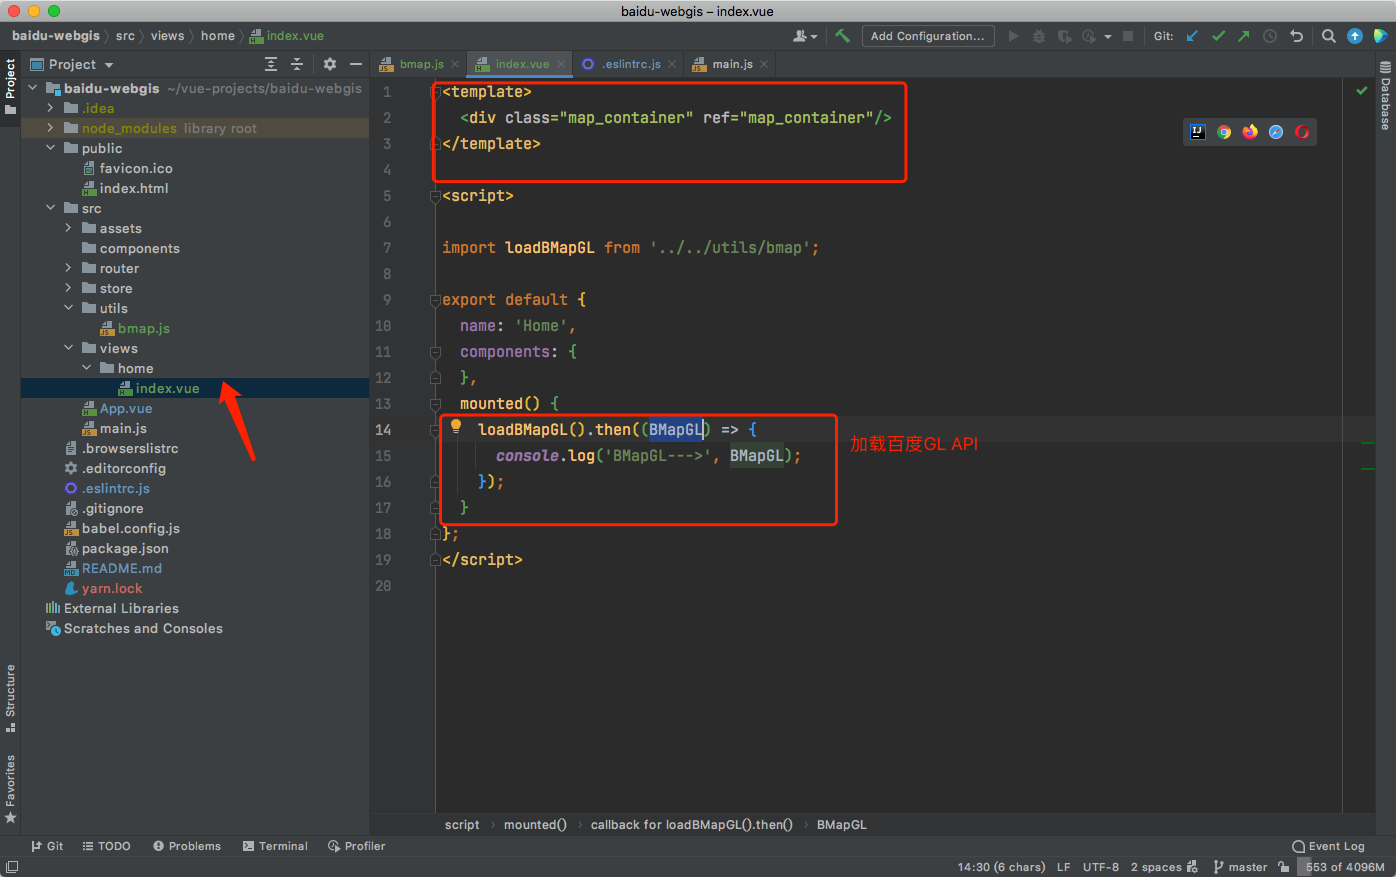Click the memory indicator 553 of 4096M
This screenshot has height=877, width=1396.
(1344, 867)
